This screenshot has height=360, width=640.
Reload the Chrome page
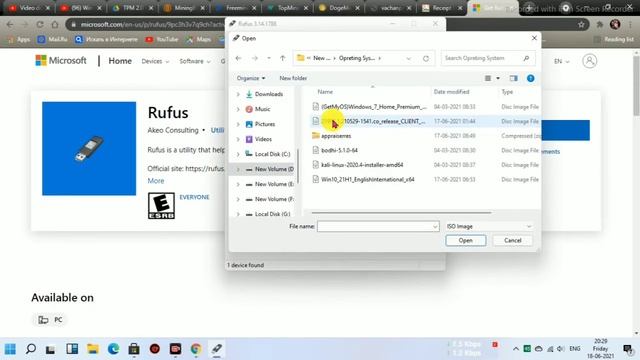pyautogui.click(x=40, y=24)
